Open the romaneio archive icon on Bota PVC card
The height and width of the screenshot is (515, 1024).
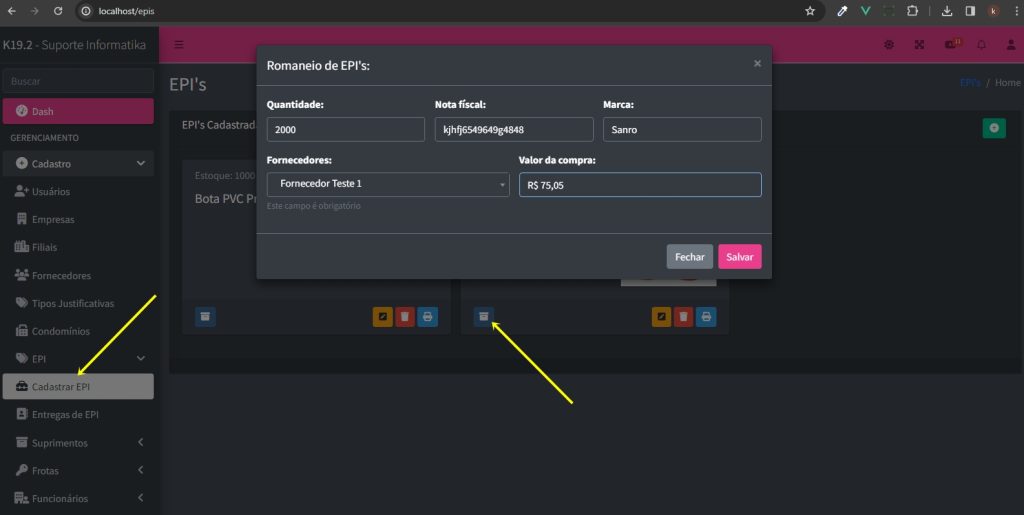pyautogui.click(x=205, y=317)
